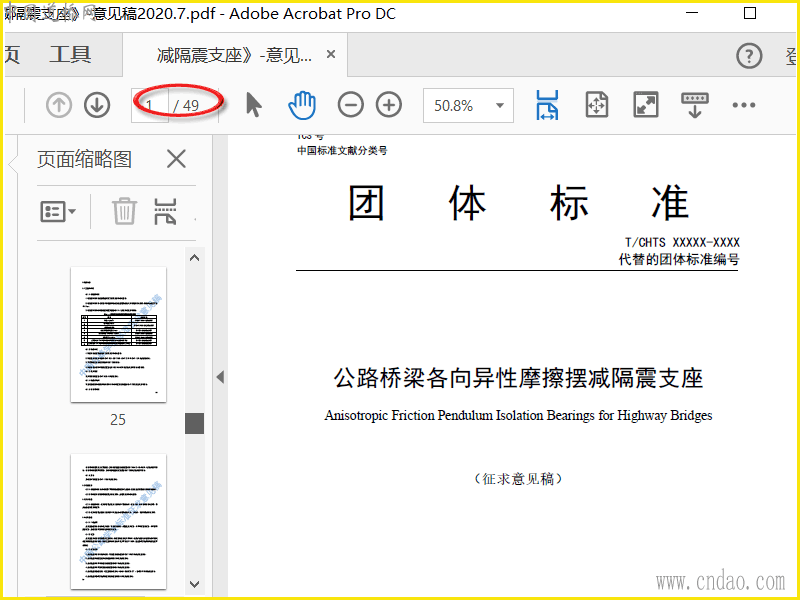
Task: Enter full screen view mode
Action: (646, 105)
